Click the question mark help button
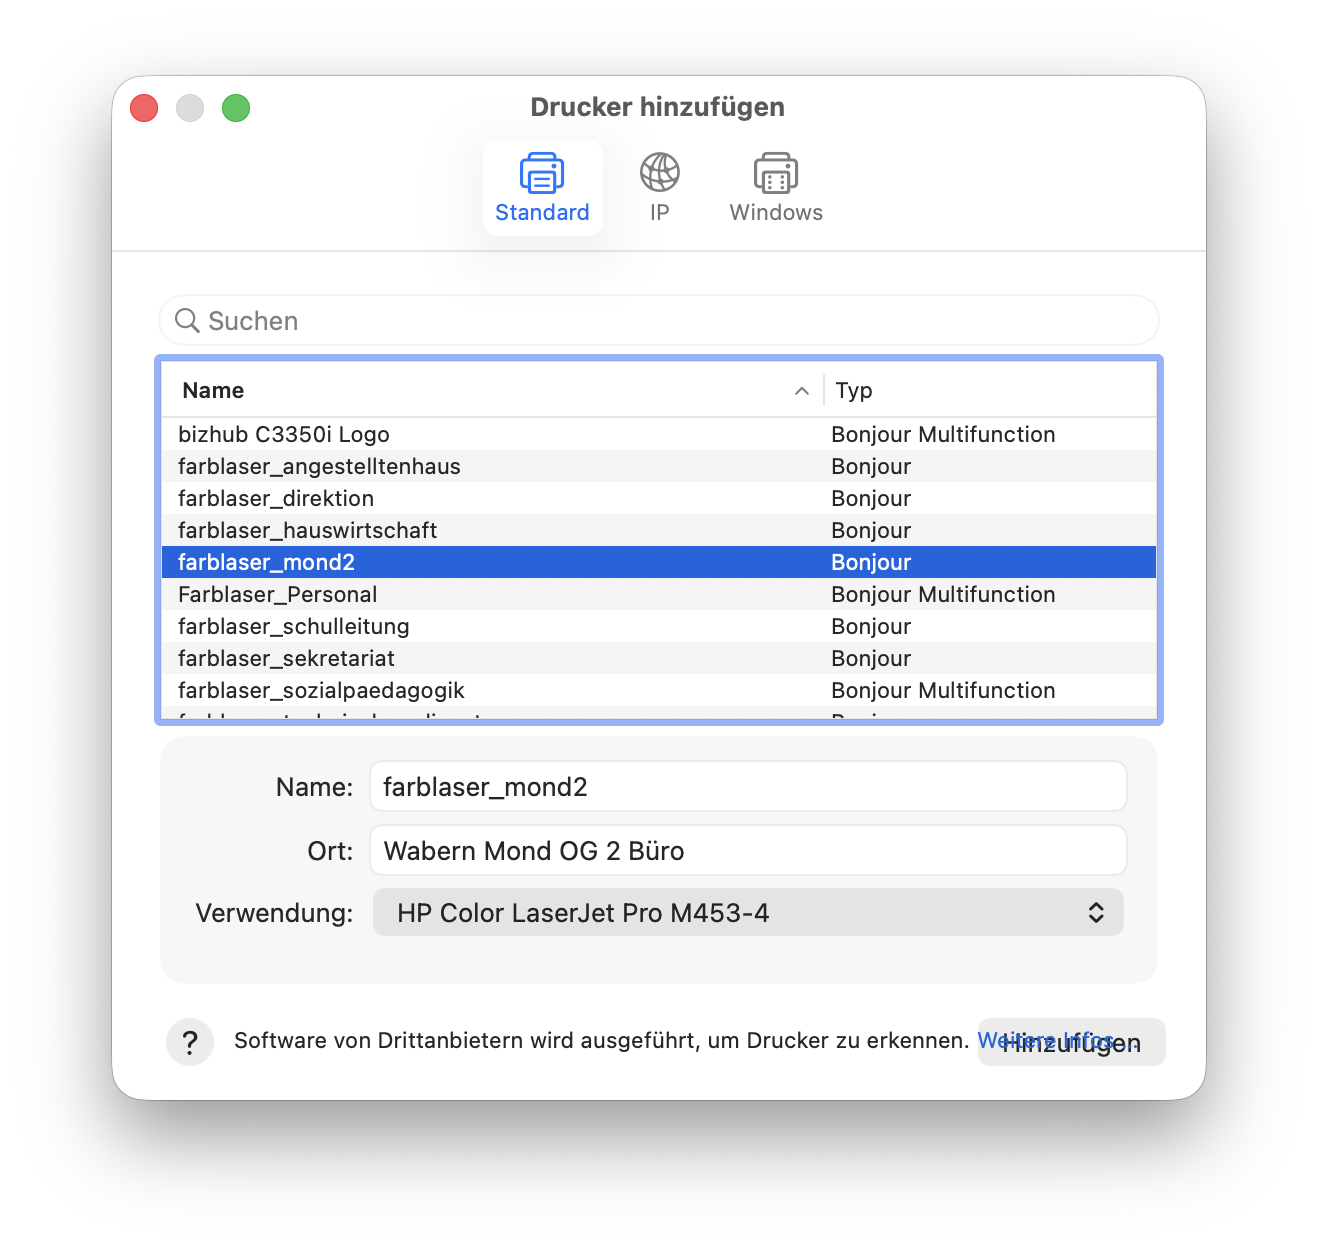The width and height of the screenshot is (1318, 1248). click(190, 1042)
